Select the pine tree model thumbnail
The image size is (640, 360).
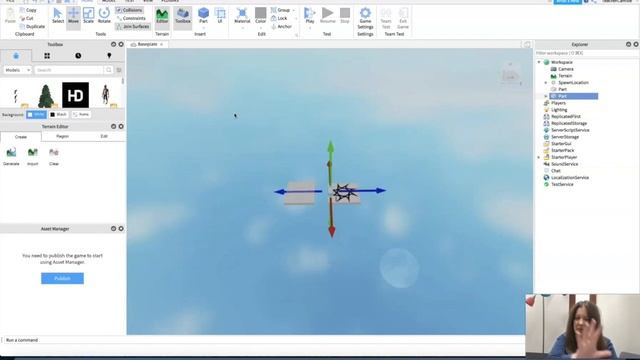point(46,95)
